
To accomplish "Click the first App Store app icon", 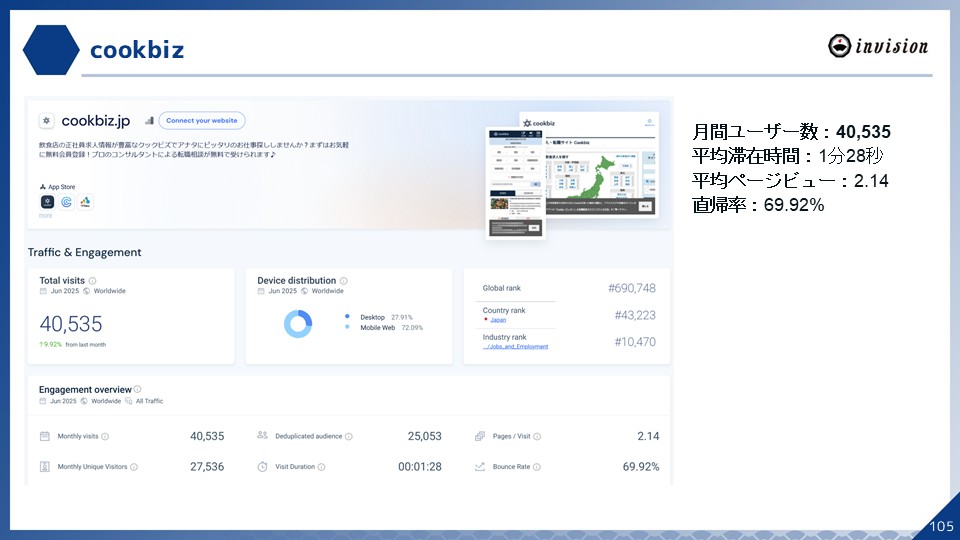I will [47, 201].
